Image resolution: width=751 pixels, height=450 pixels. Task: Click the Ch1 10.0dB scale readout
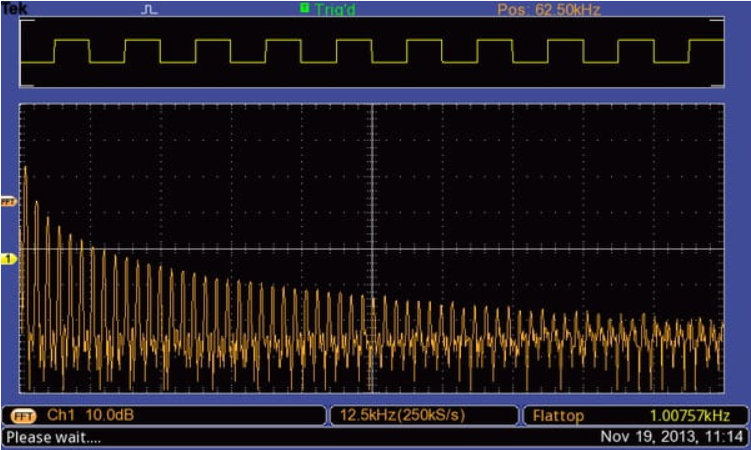point(90,415)
